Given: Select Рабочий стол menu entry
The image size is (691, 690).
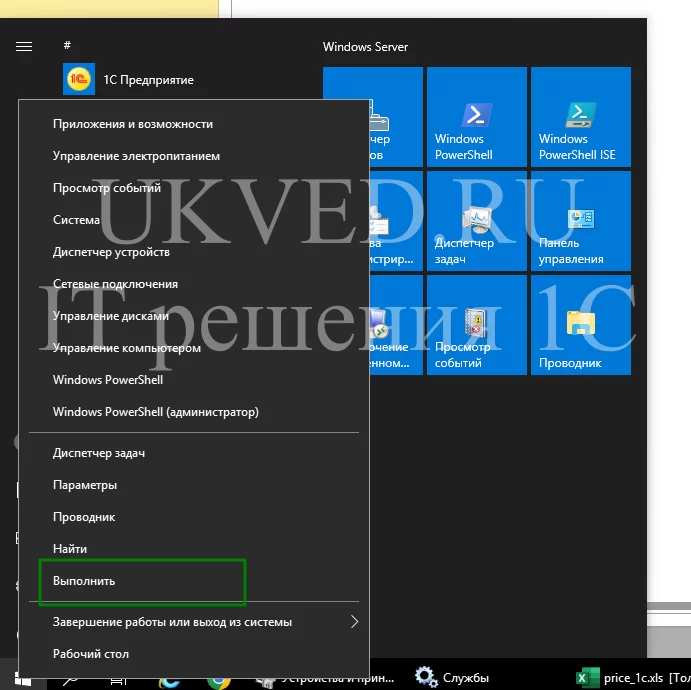Looking at the screenshot, I should pos(194,654).
